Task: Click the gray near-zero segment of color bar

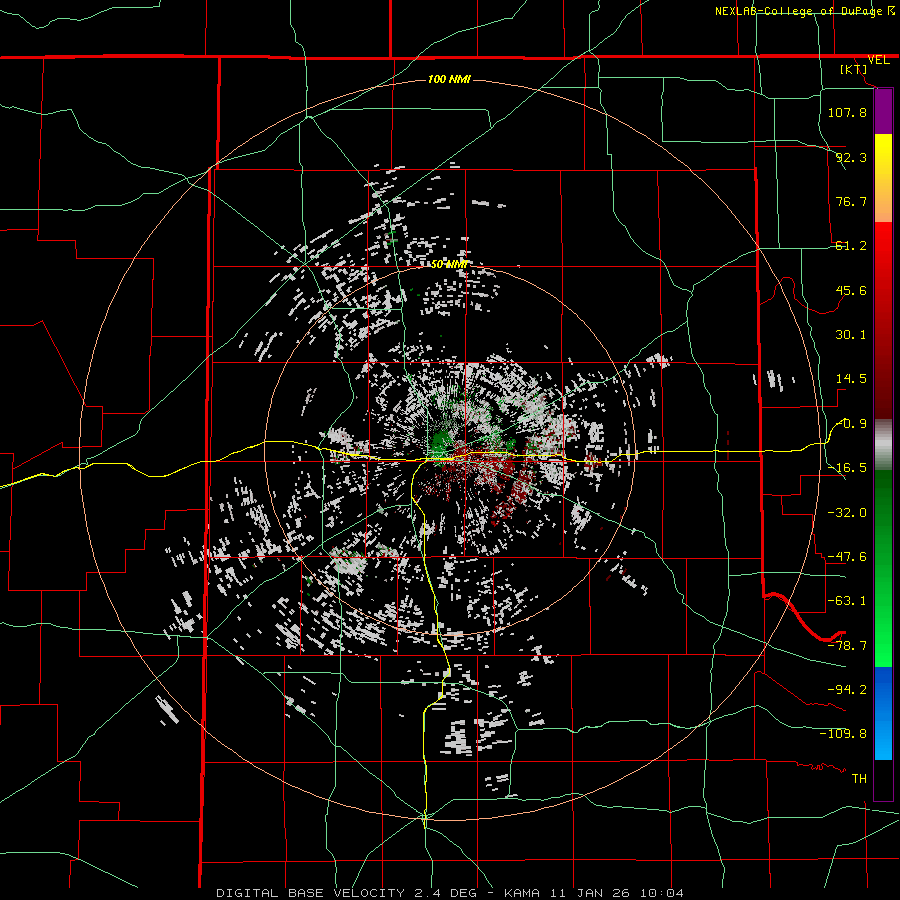Action: click(x=883, y=445)
